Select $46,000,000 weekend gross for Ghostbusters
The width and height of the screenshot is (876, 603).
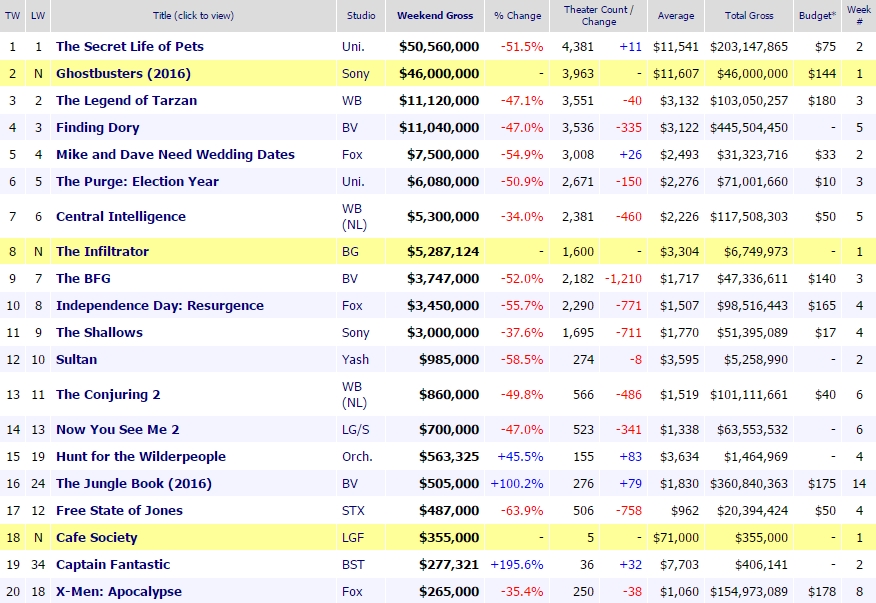point(439,74)
